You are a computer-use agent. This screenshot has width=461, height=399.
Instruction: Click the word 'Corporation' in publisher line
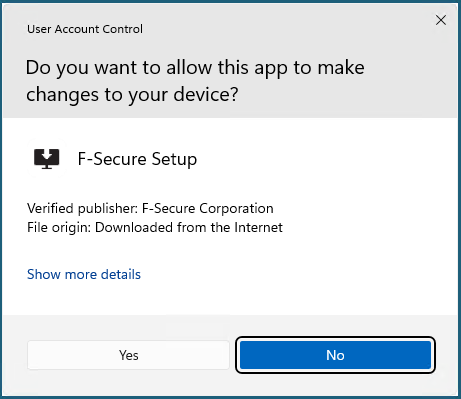[x=236, y=208]
